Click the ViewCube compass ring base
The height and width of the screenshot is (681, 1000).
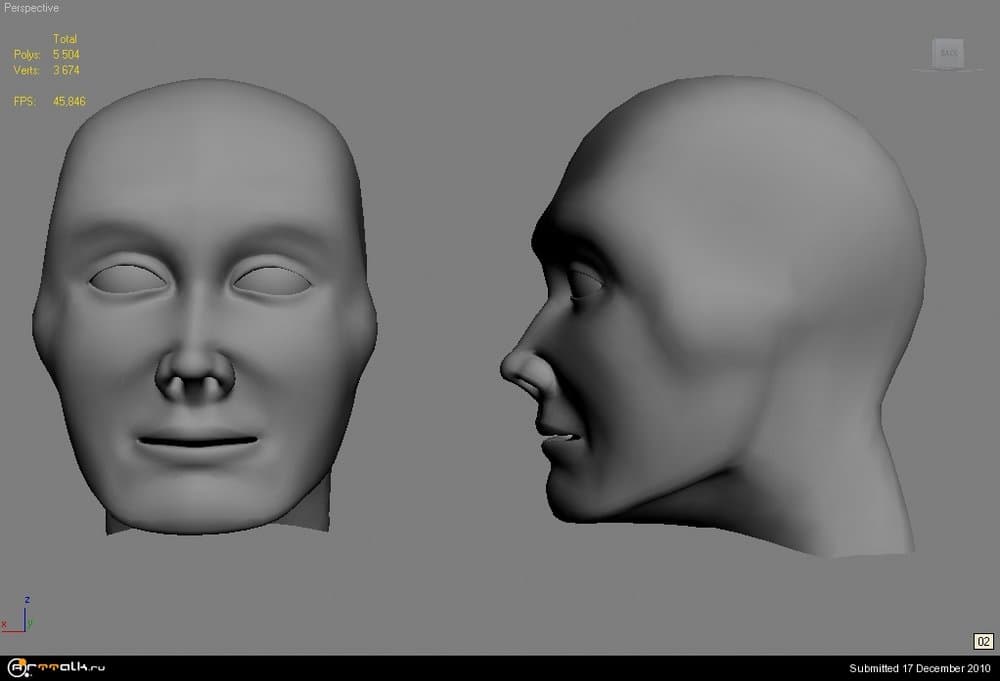[948, 69]
